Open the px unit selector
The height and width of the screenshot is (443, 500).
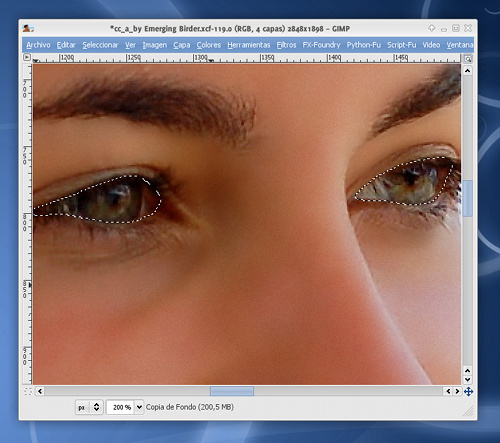(89, 407)
